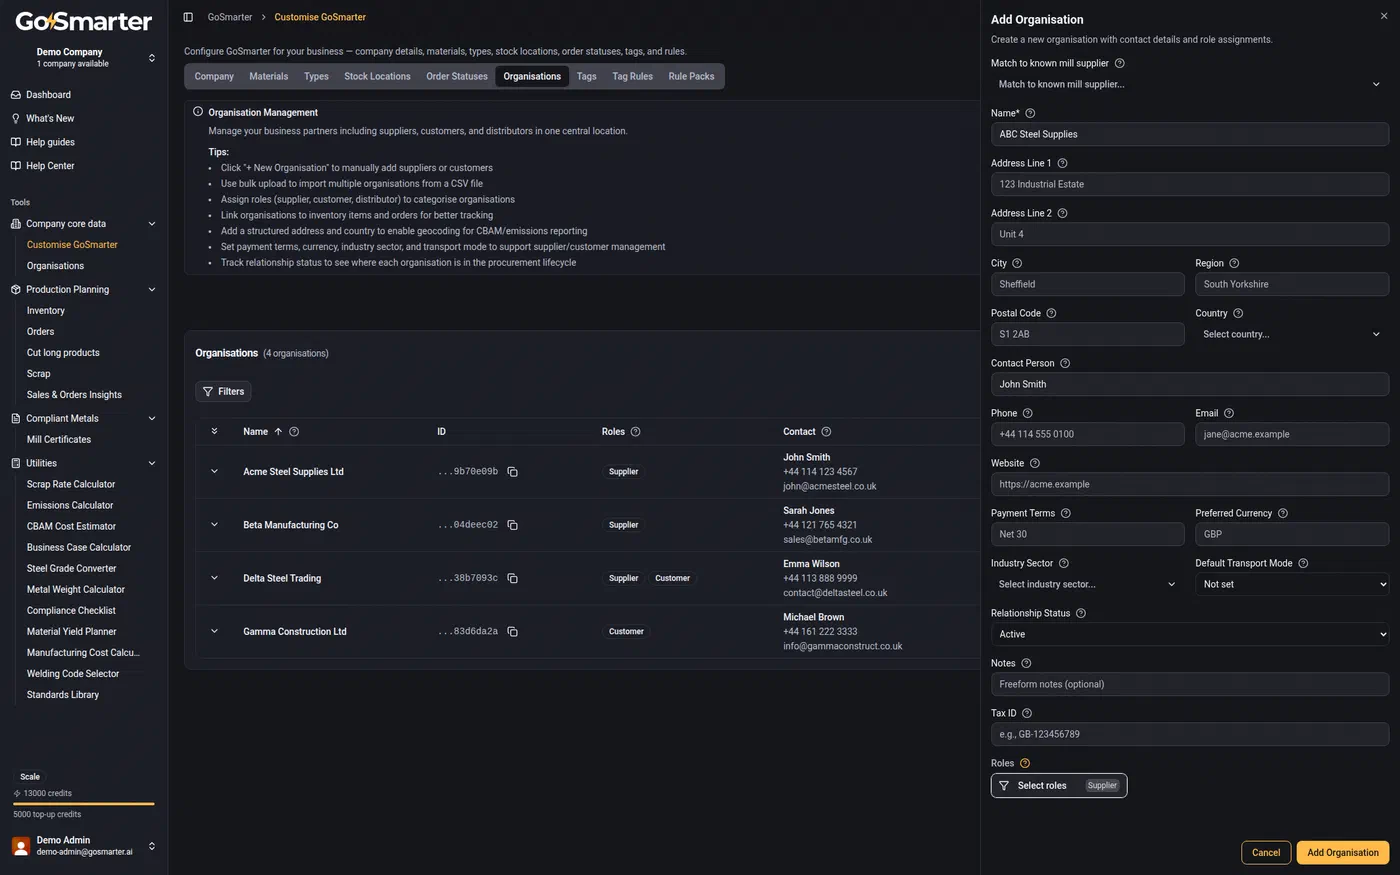
Task: Collapse the Utilities sidebar section
Action: (84, 463)
